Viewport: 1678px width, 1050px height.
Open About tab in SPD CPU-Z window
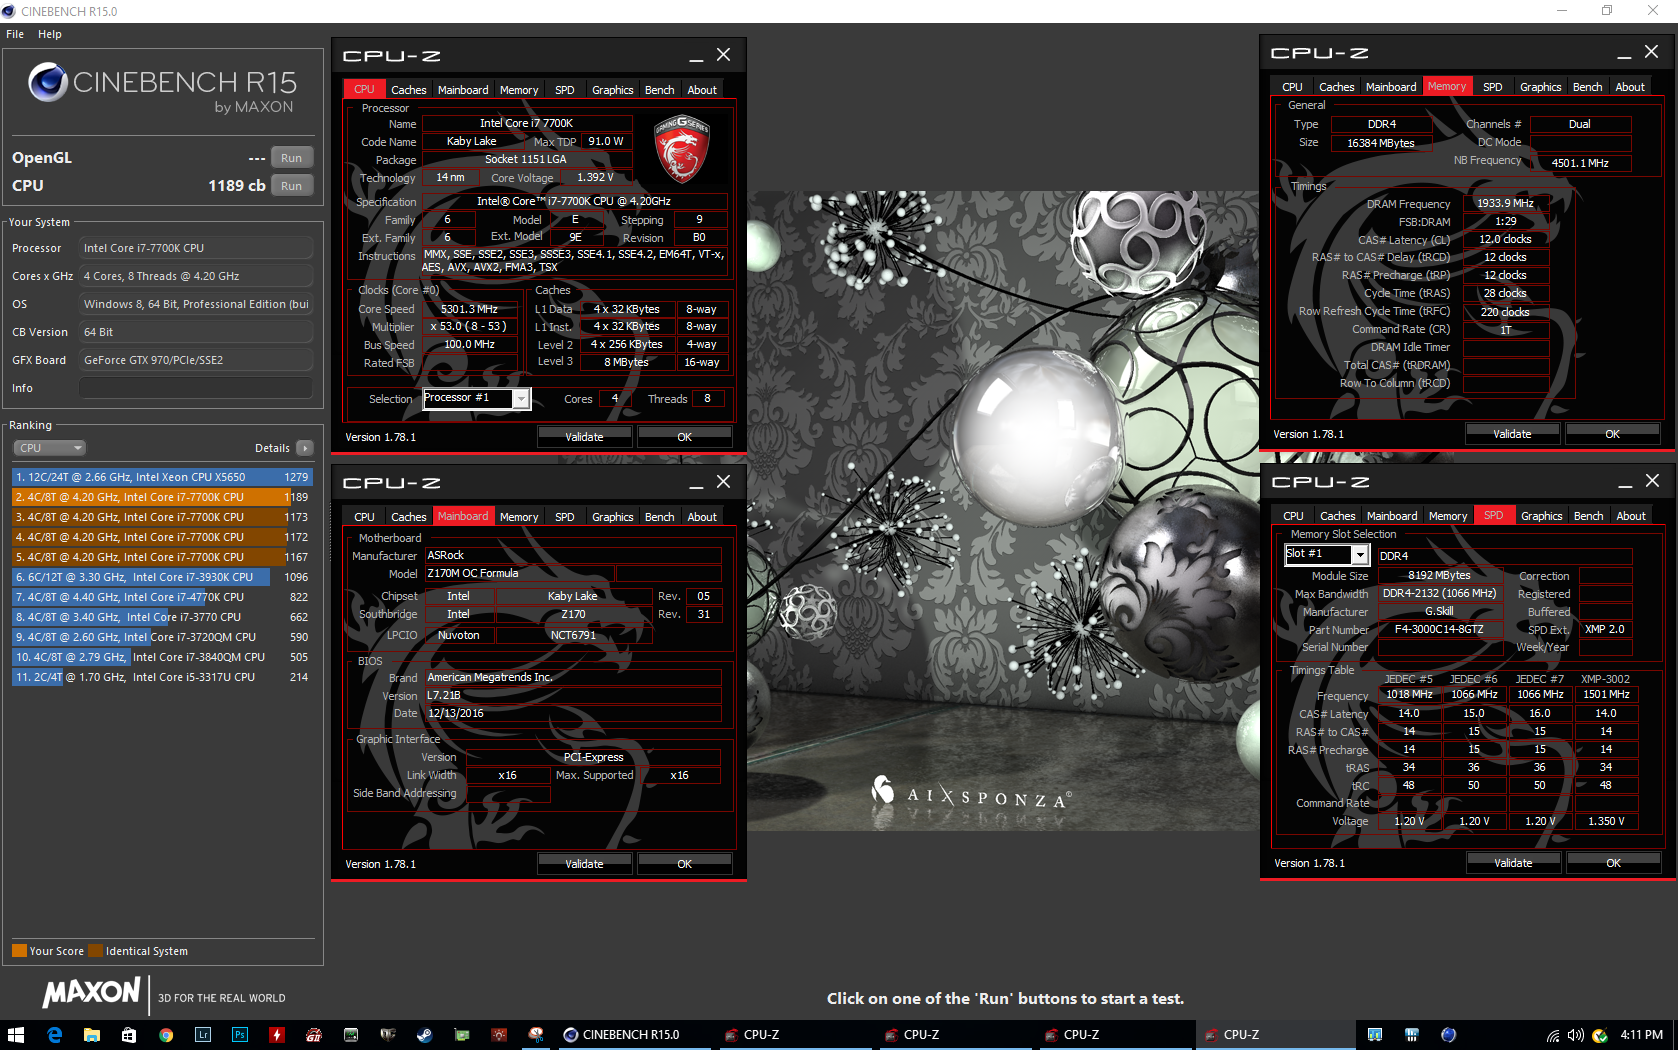1630,516
